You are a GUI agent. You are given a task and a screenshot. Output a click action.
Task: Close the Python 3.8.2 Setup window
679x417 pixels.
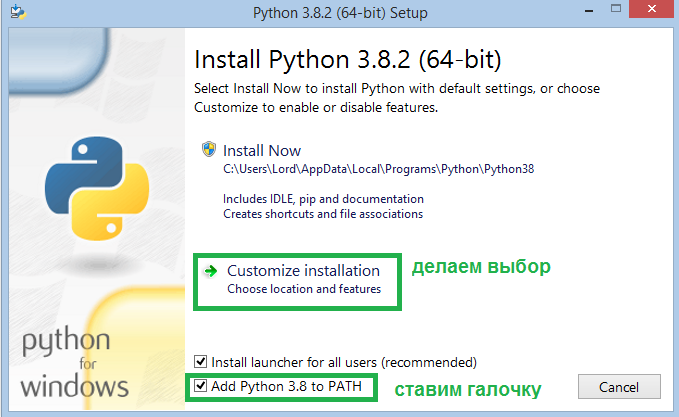652,9
